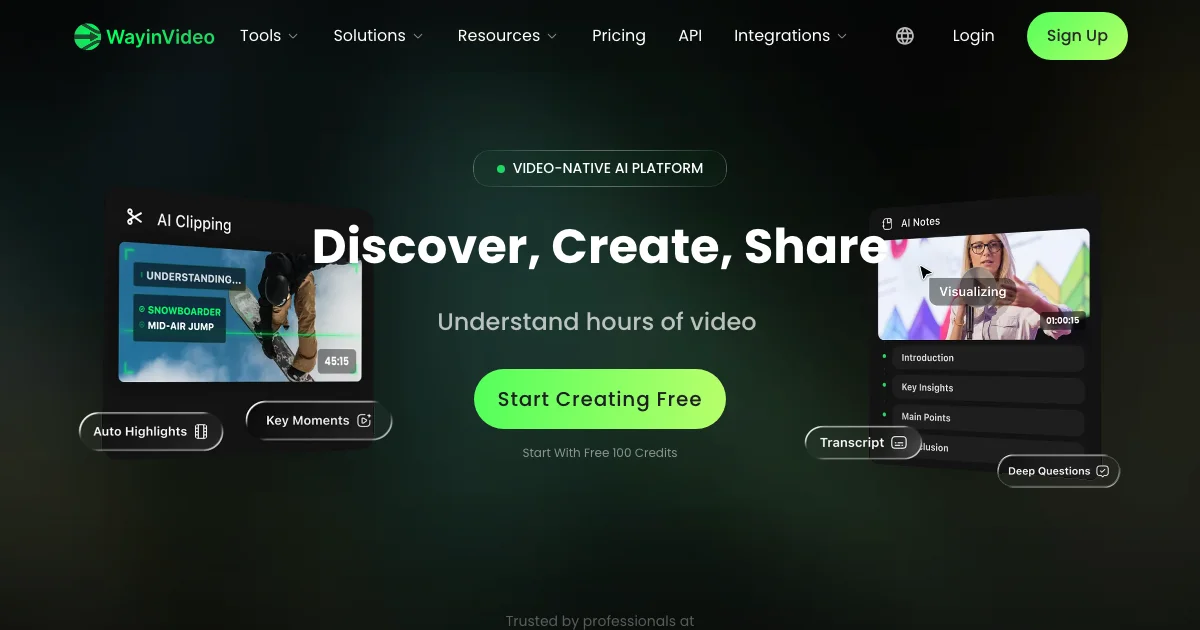
Task: Click the Auto Highlights pill
Action: pos(151,432)
